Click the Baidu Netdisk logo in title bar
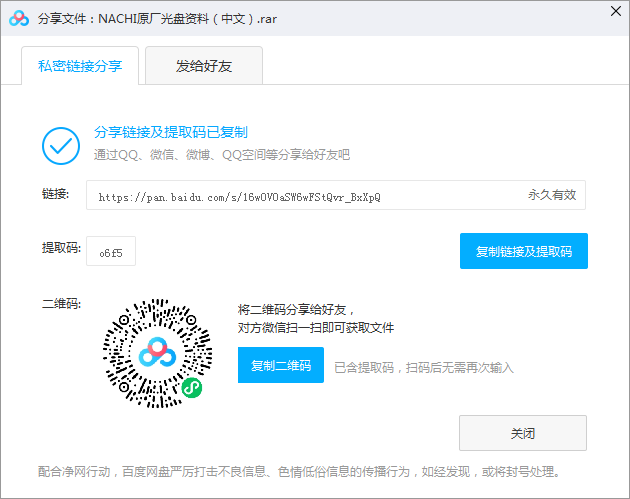Screen dimensions: 630x499 point(19,18)
